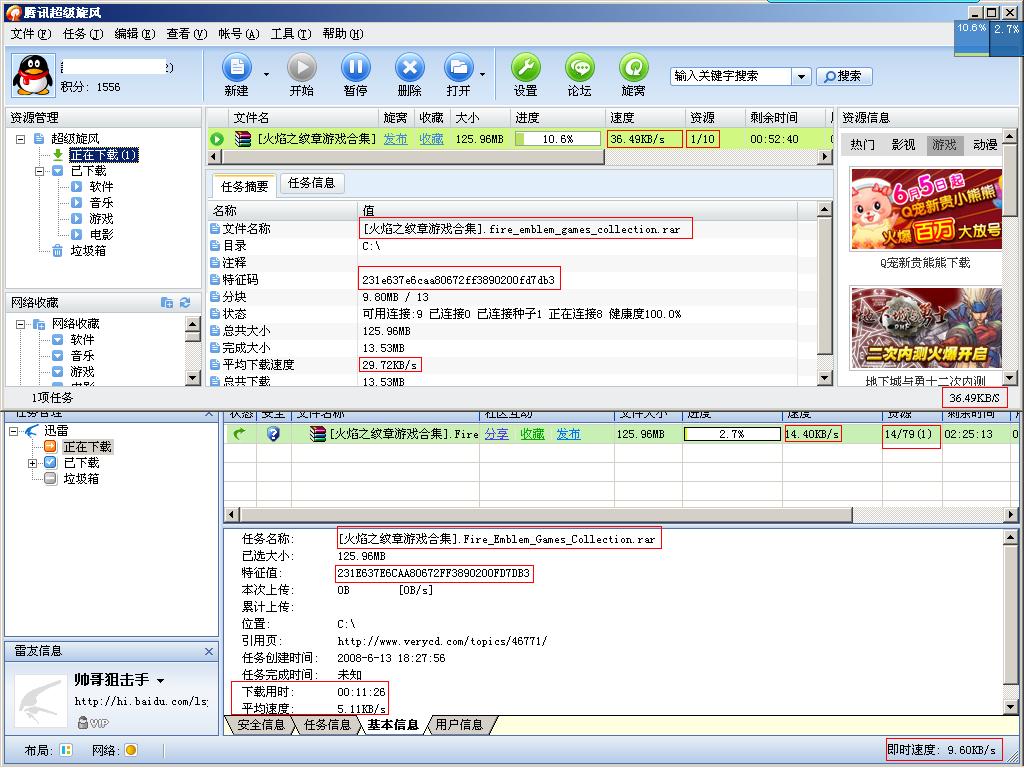Image resolution: width=1024 pixels, height=768 pixels.
Task: Collapse the 已下载 node in 超级旋风 tree
Action: tap(39, 171)
